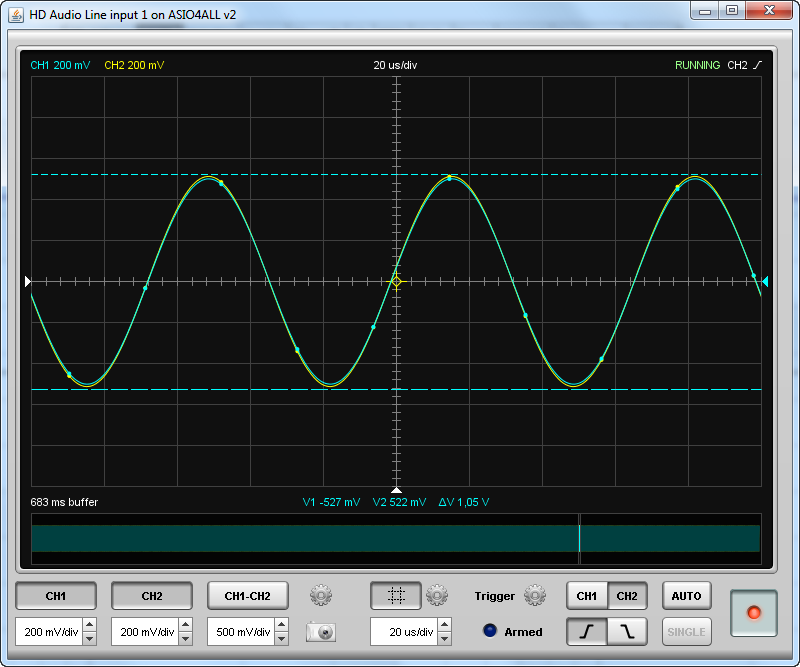
Task: Select falling edge trigger slope
Action: point(627,632)
